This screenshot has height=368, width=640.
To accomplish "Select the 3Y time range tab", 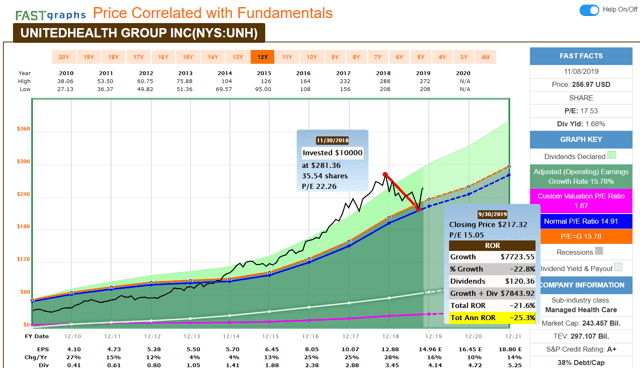I will pyautogui.click(x=464, y=57).
